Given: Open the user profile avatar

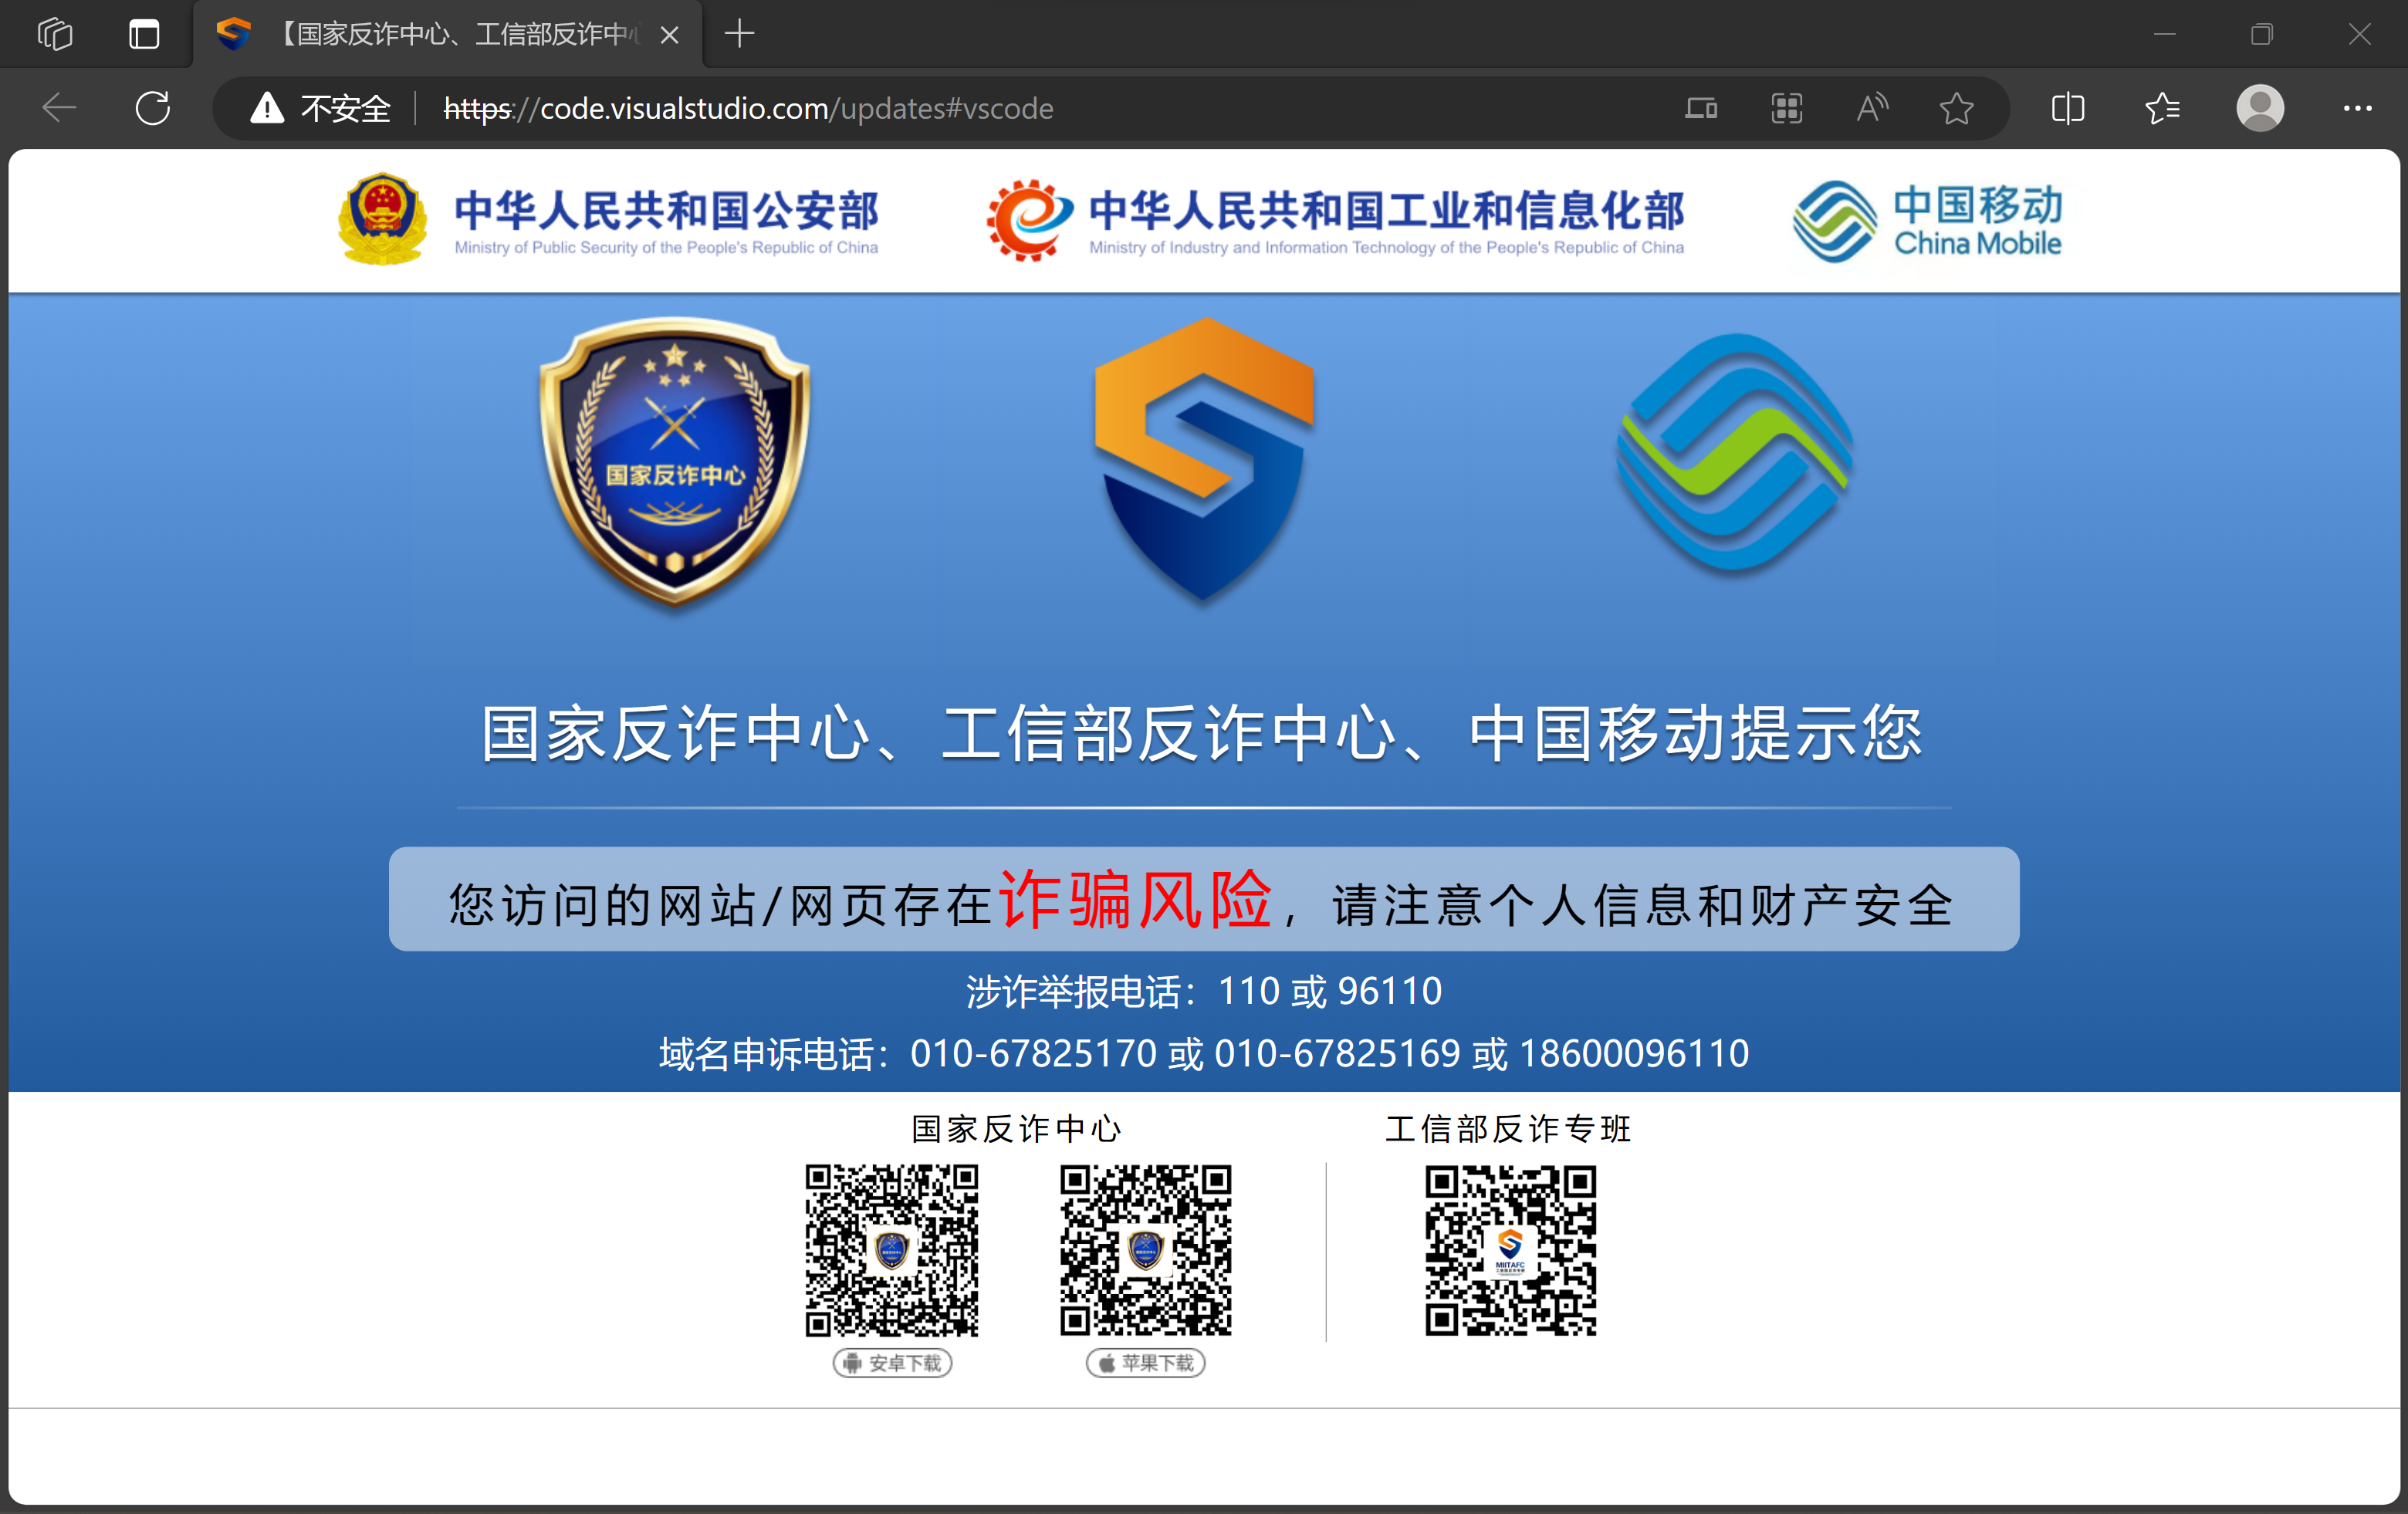Looking at the screenshot, I should (x=2259, y=108).
